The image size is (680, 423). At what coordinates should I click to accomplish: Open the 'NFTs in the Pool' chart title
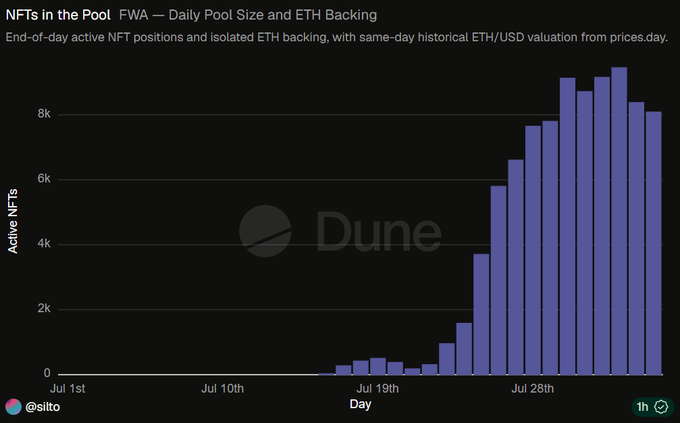pyautogui.click(x=58, y=15)
